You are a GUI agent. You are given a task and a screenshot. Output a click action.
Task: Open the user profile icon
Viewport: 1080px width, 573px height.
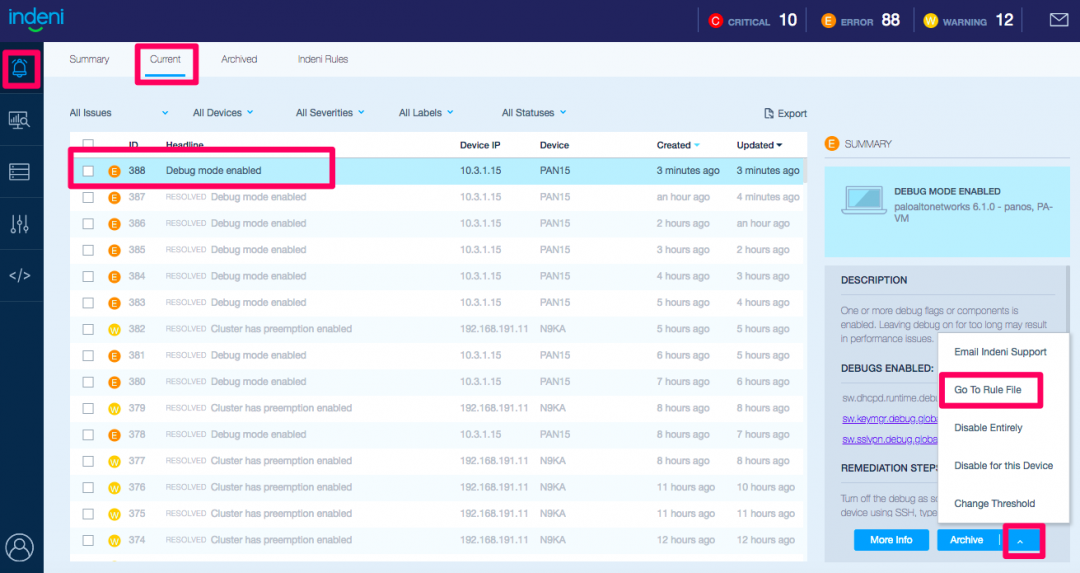click(x=20, y=547)
